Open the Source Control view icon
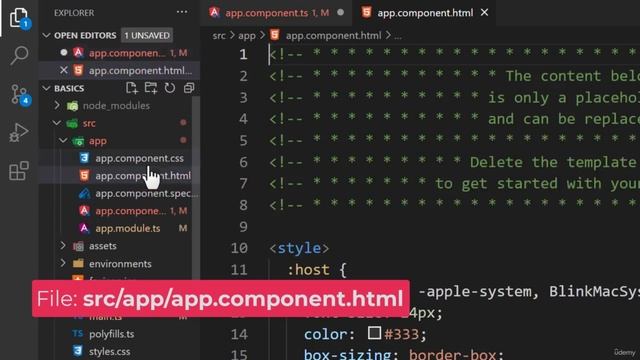640x360 pixels. click(19, 94)
